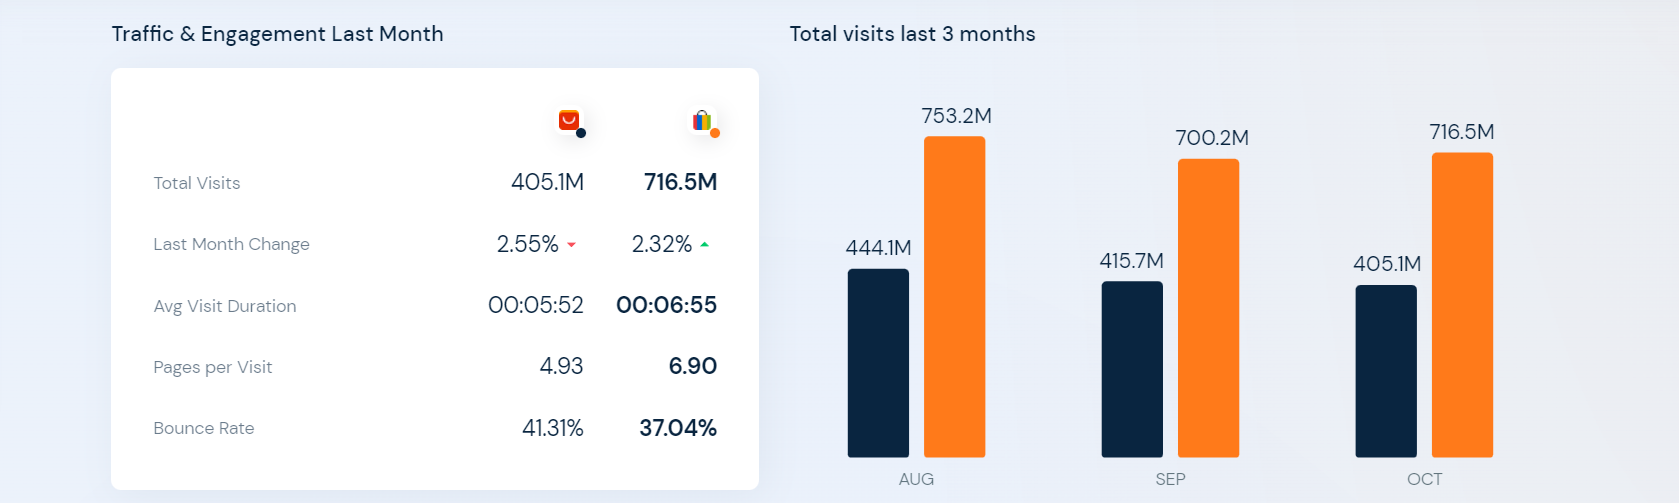Viewport: 1679px width, 503px height.
Task: Select the orange OCT bar showing 716.5M
Action: tap(1462, 305)
